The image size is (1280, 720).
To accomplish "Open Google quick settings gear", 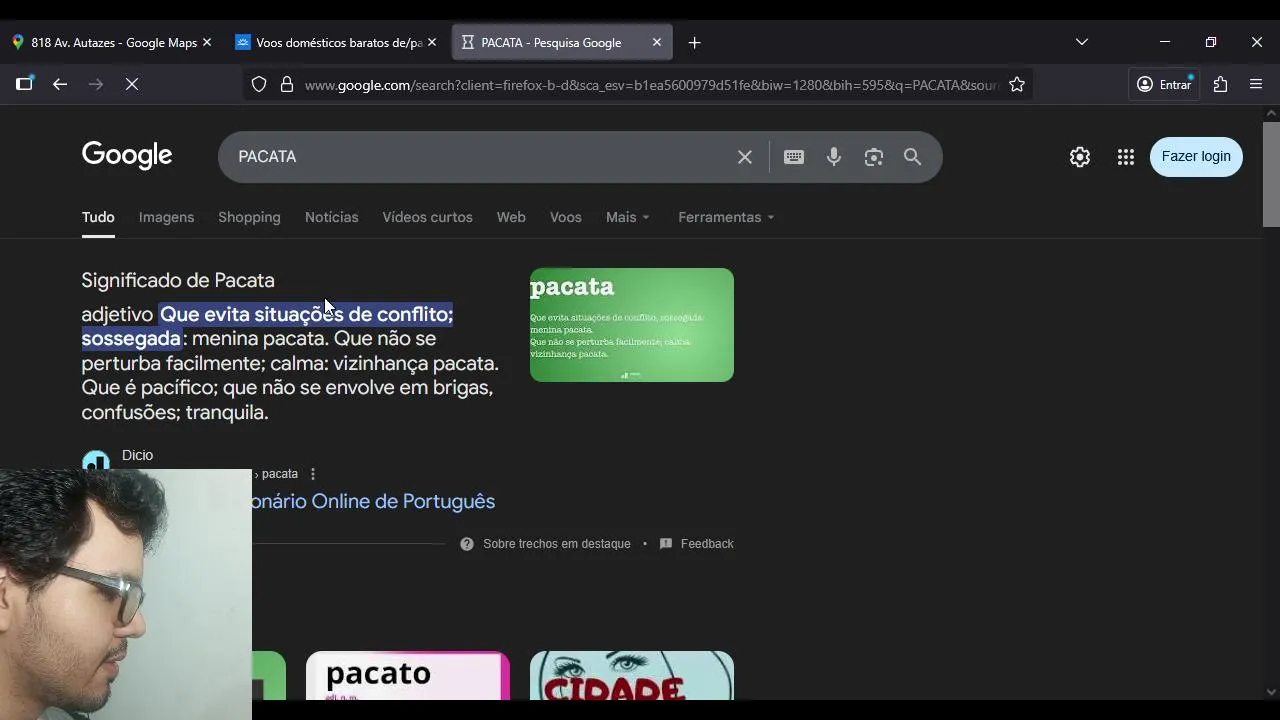I will (1080, 157).
